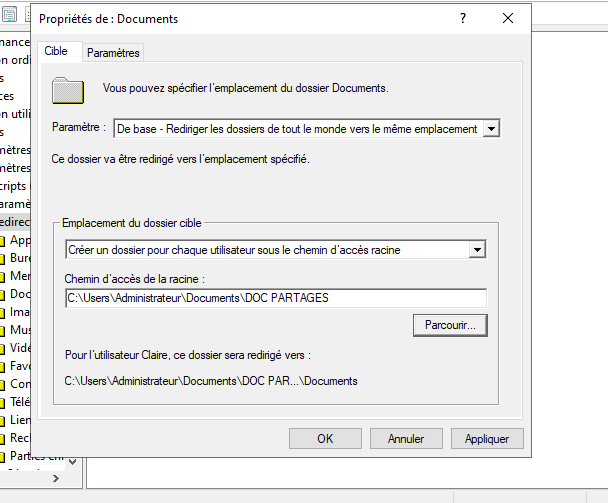Image resolution: width=608 pixels, height=503 pixels.
Task: Click the Vidéos folder icon in tree
Action: pos(3,348)
